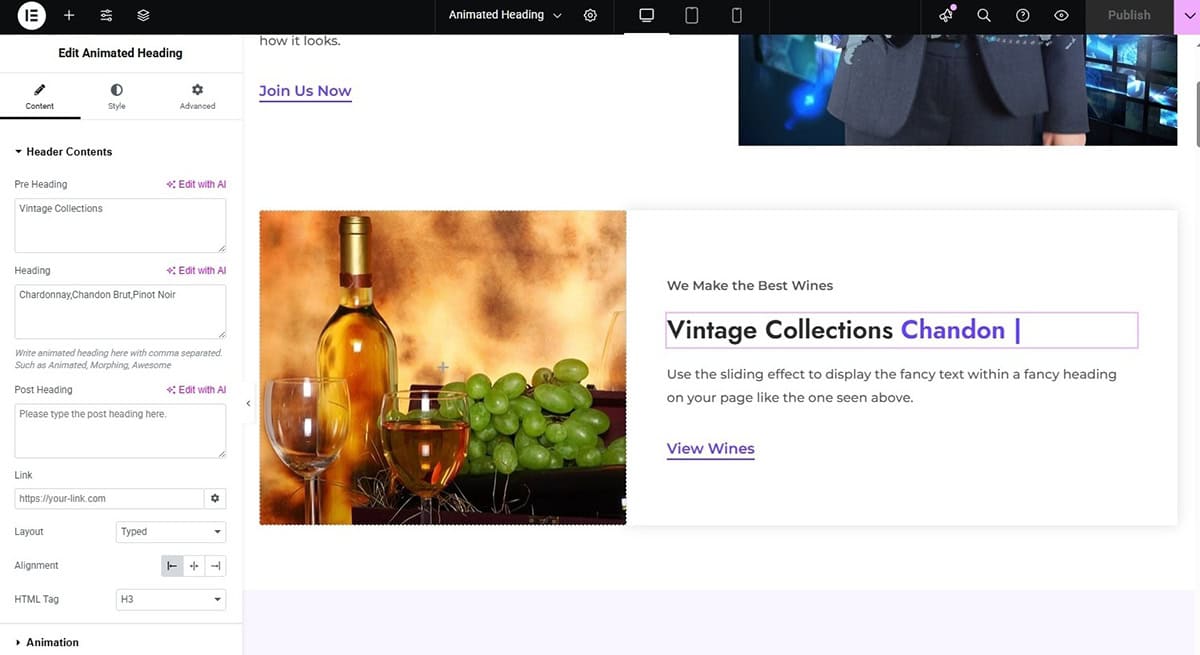Switch to the Style tab
This screenshot has width=1200, height=655.
(x=117, y=97)
